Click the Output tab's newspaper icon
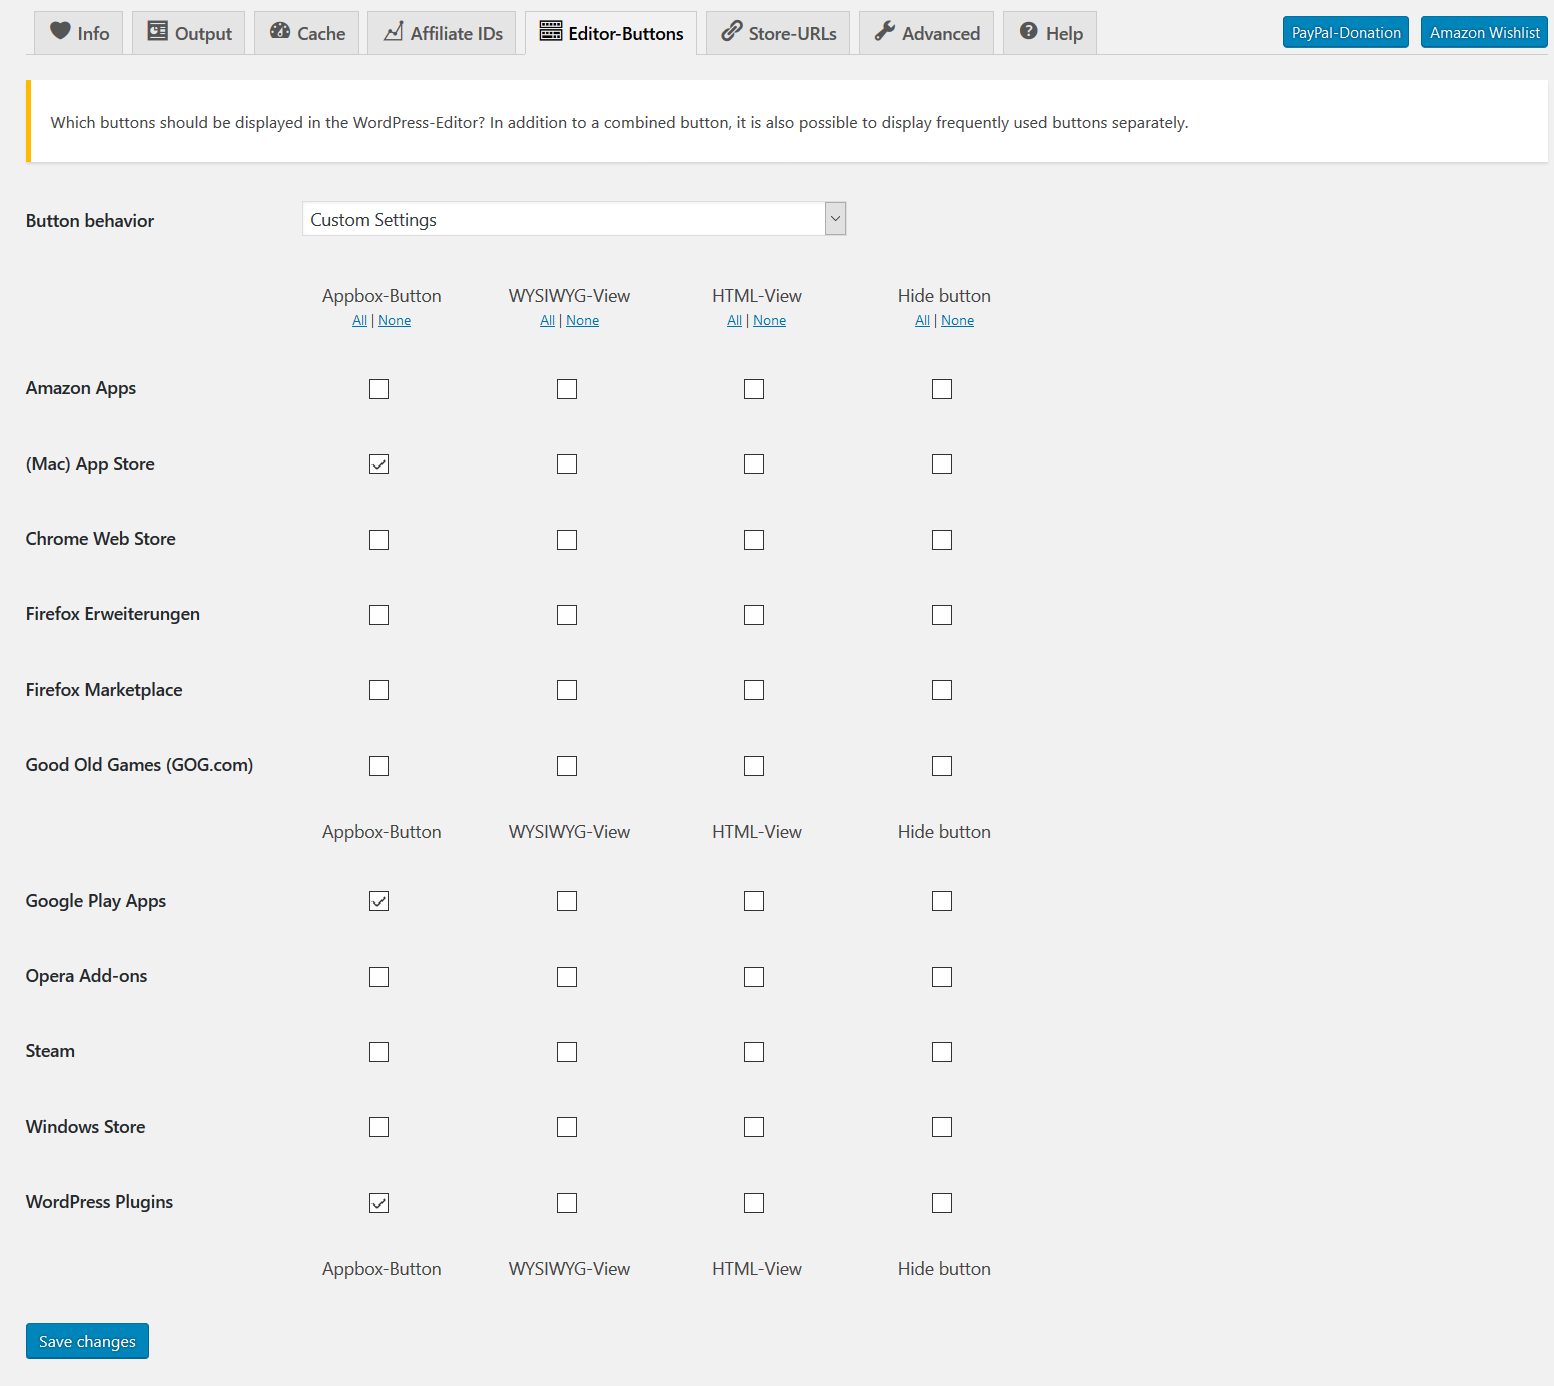 157,31
